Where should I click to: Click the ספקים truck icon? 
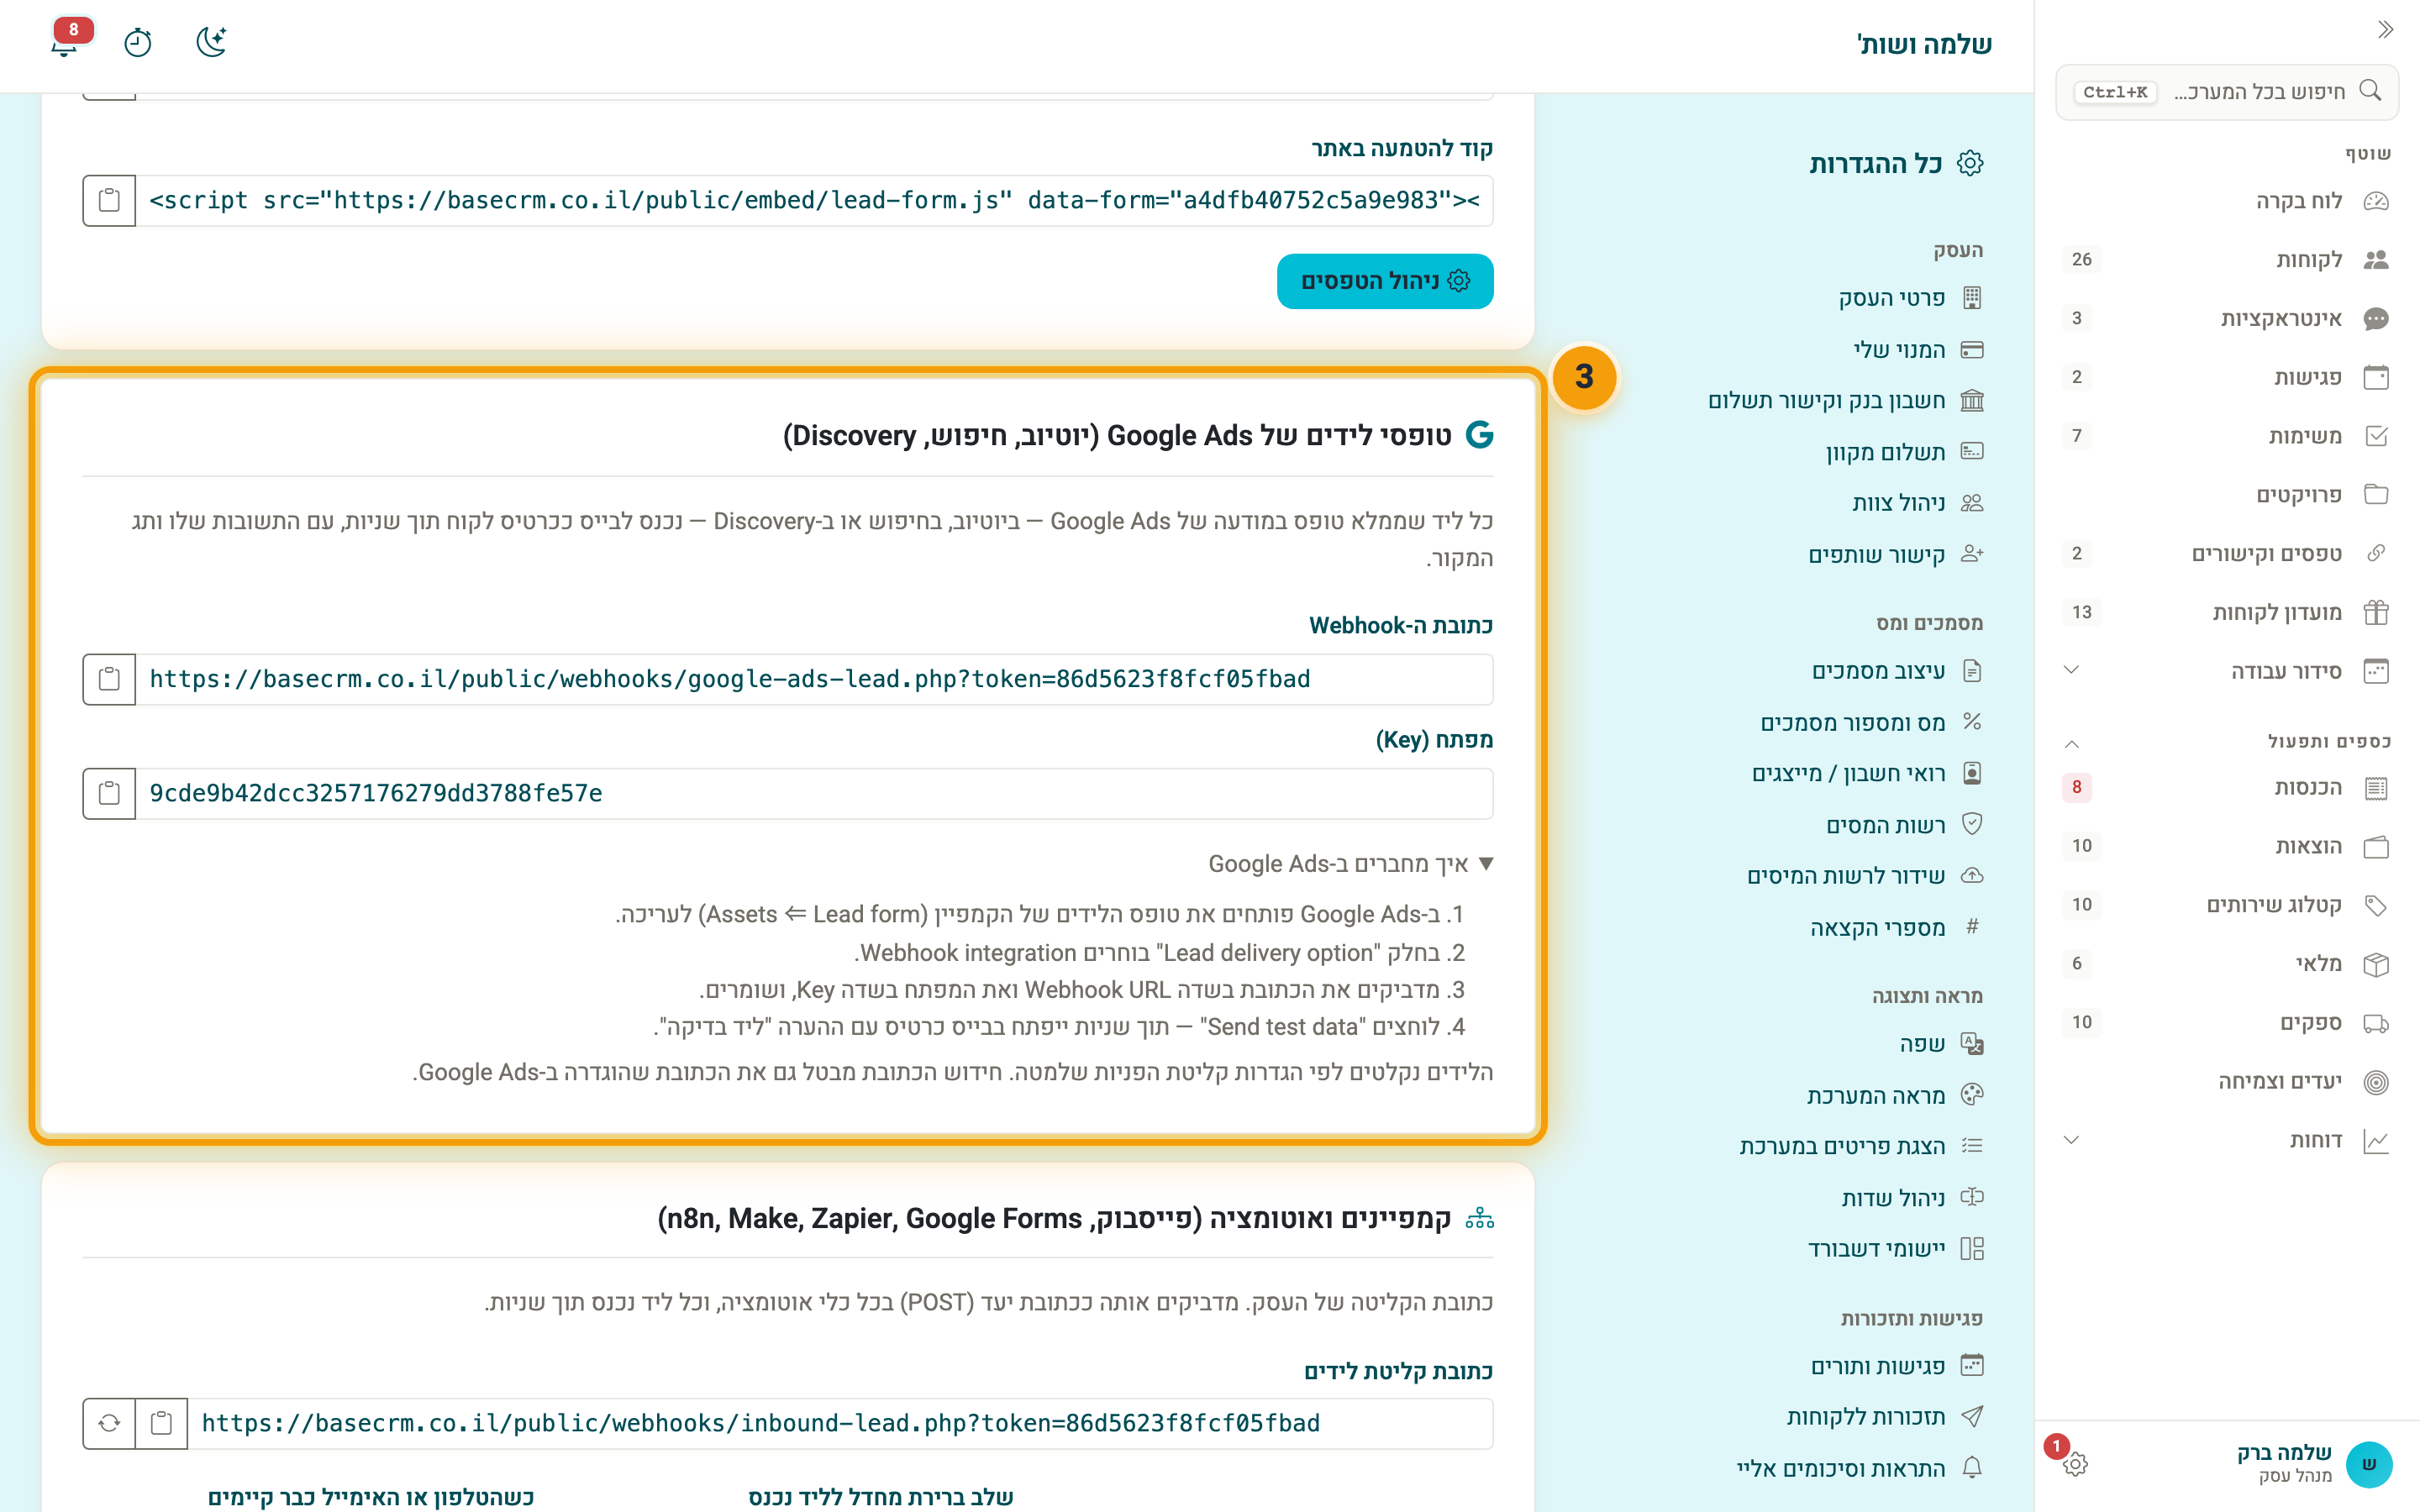pos(2376,1024)
